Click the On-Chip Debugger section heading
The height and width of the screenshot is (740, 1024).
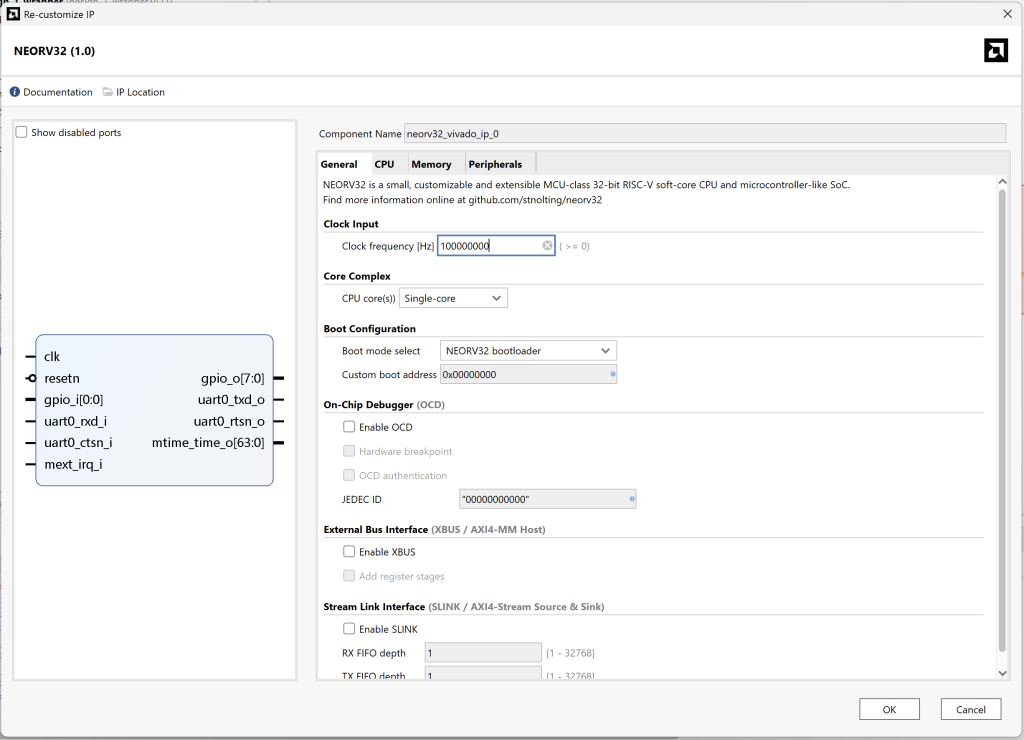point(384,405)
